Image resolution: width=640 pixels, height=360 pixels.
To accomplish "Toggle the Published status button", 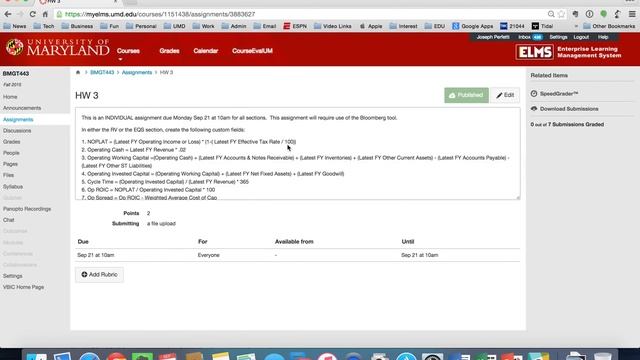I will click(x=466, y=95).
